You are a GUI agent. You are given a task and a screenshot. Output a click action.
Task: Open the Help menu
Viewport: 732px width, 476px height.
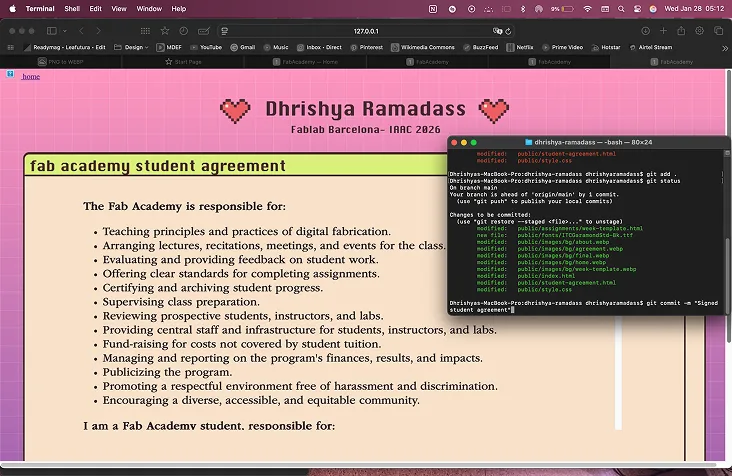point(178,8)
